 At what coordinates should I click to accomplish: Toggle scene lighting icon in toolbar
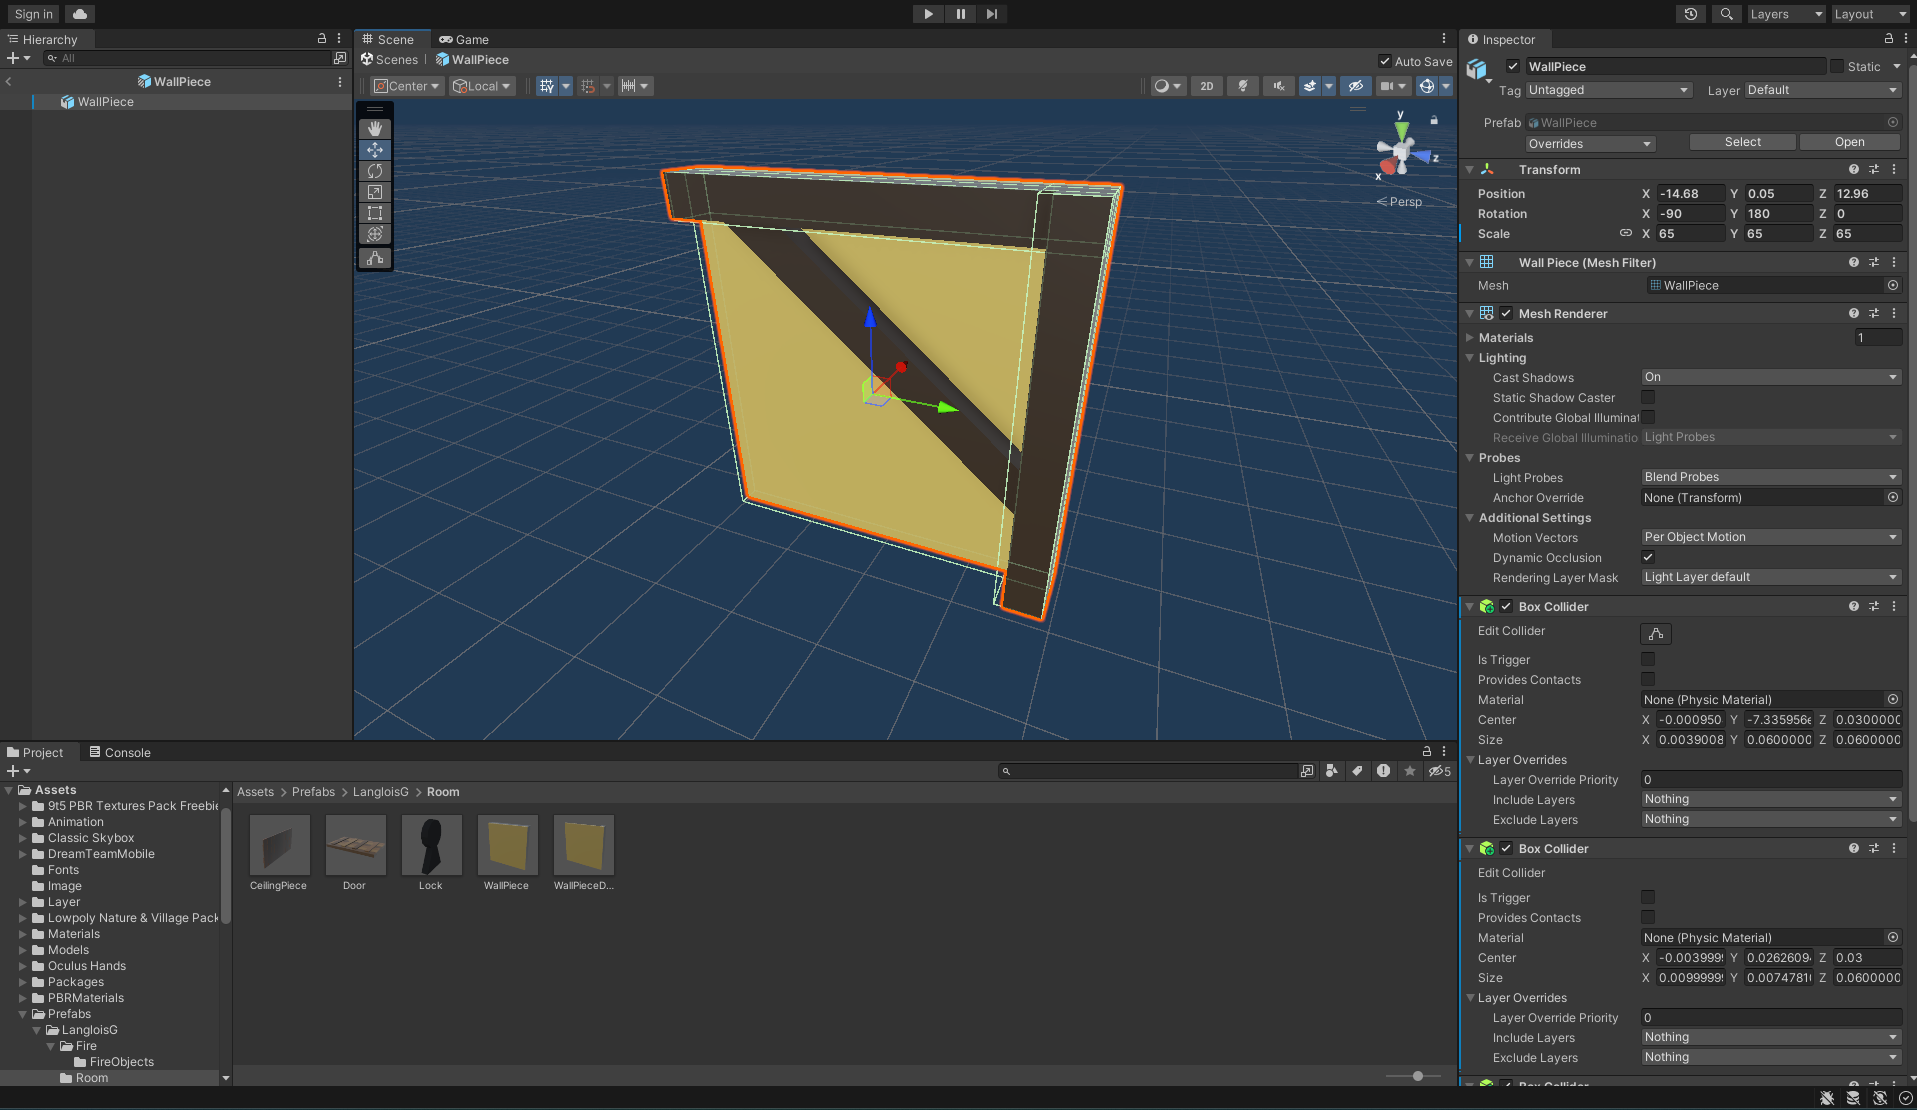1242,86
